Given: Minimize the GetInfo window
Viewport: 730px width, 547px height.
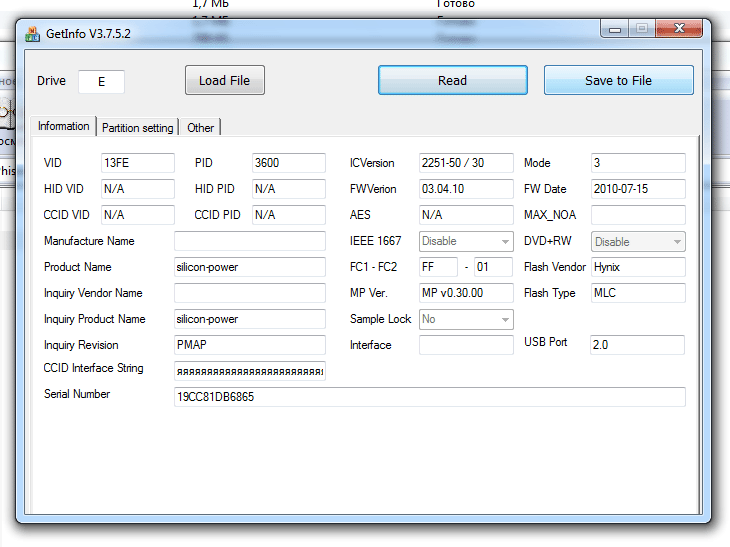Looking at the screenshot, I should 613,30.
